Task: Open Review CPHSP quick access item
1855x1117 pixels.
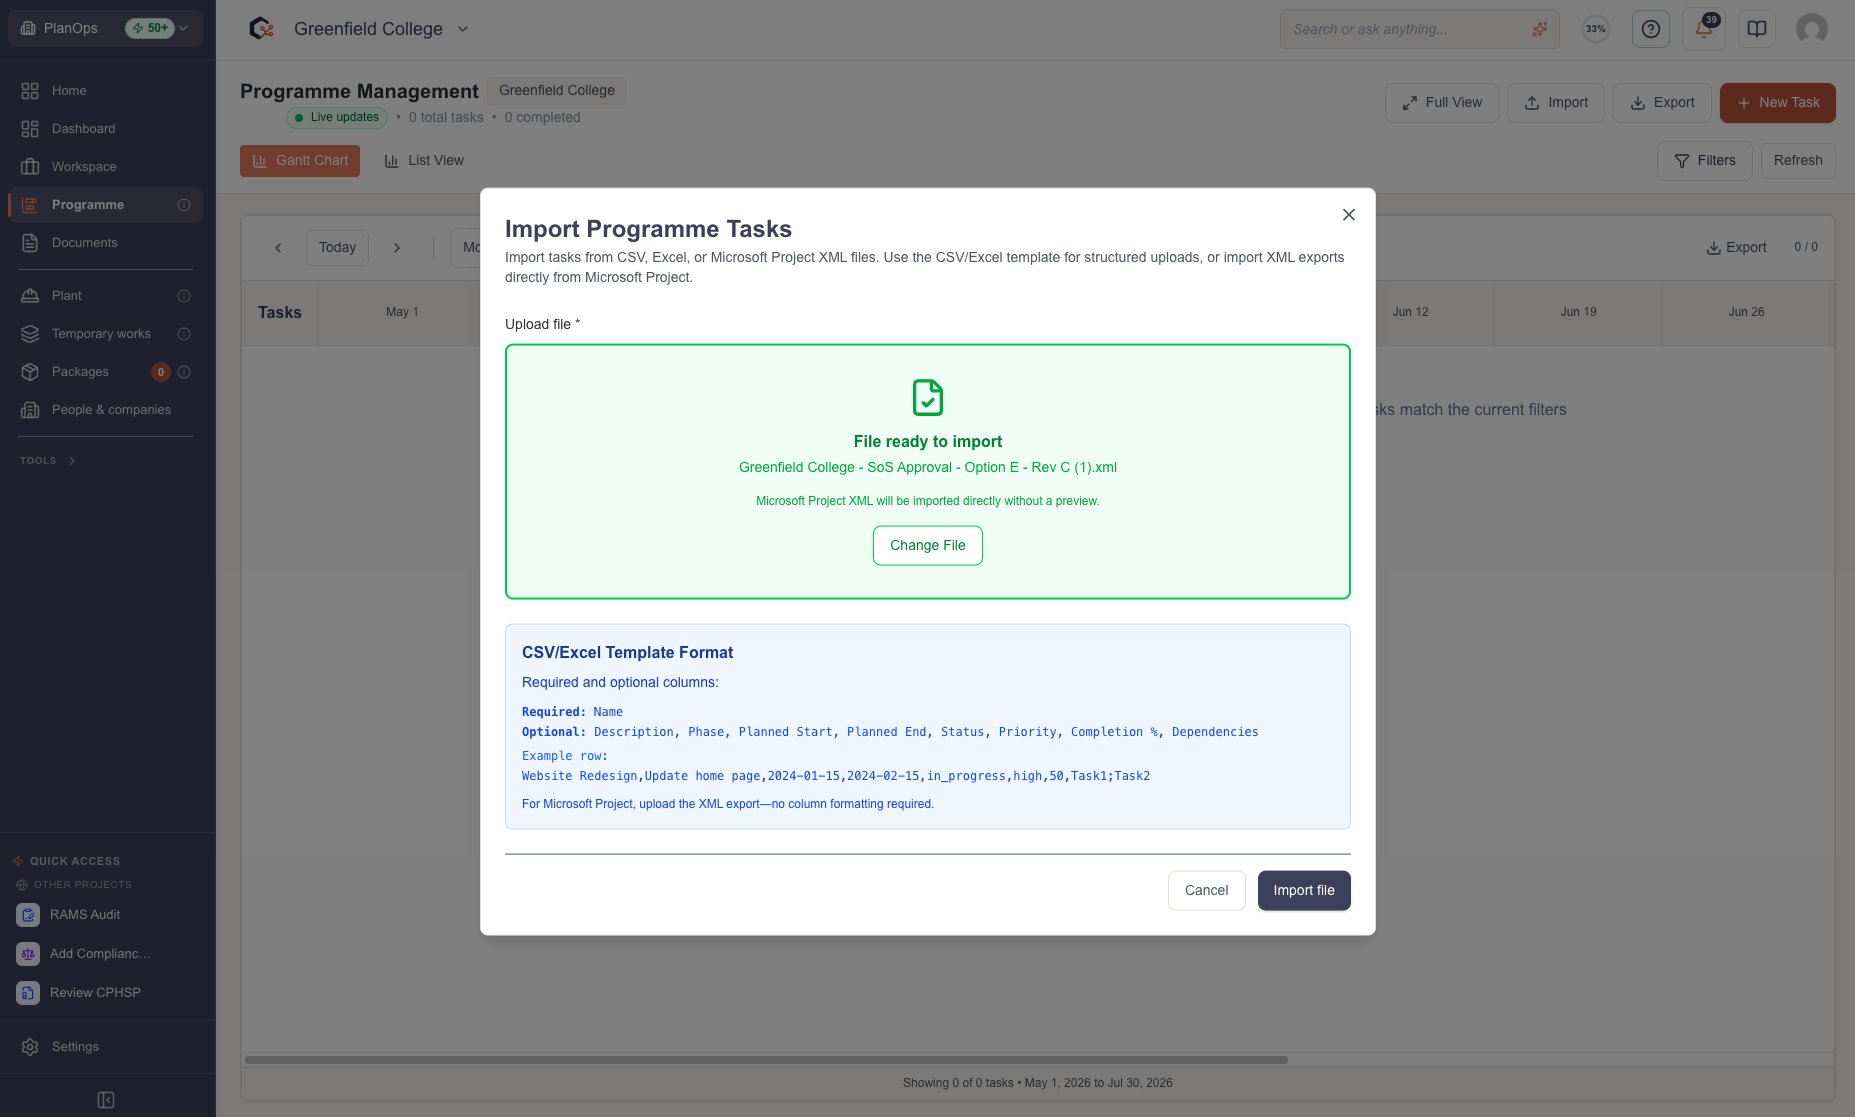Action: (x=105, y=992)
